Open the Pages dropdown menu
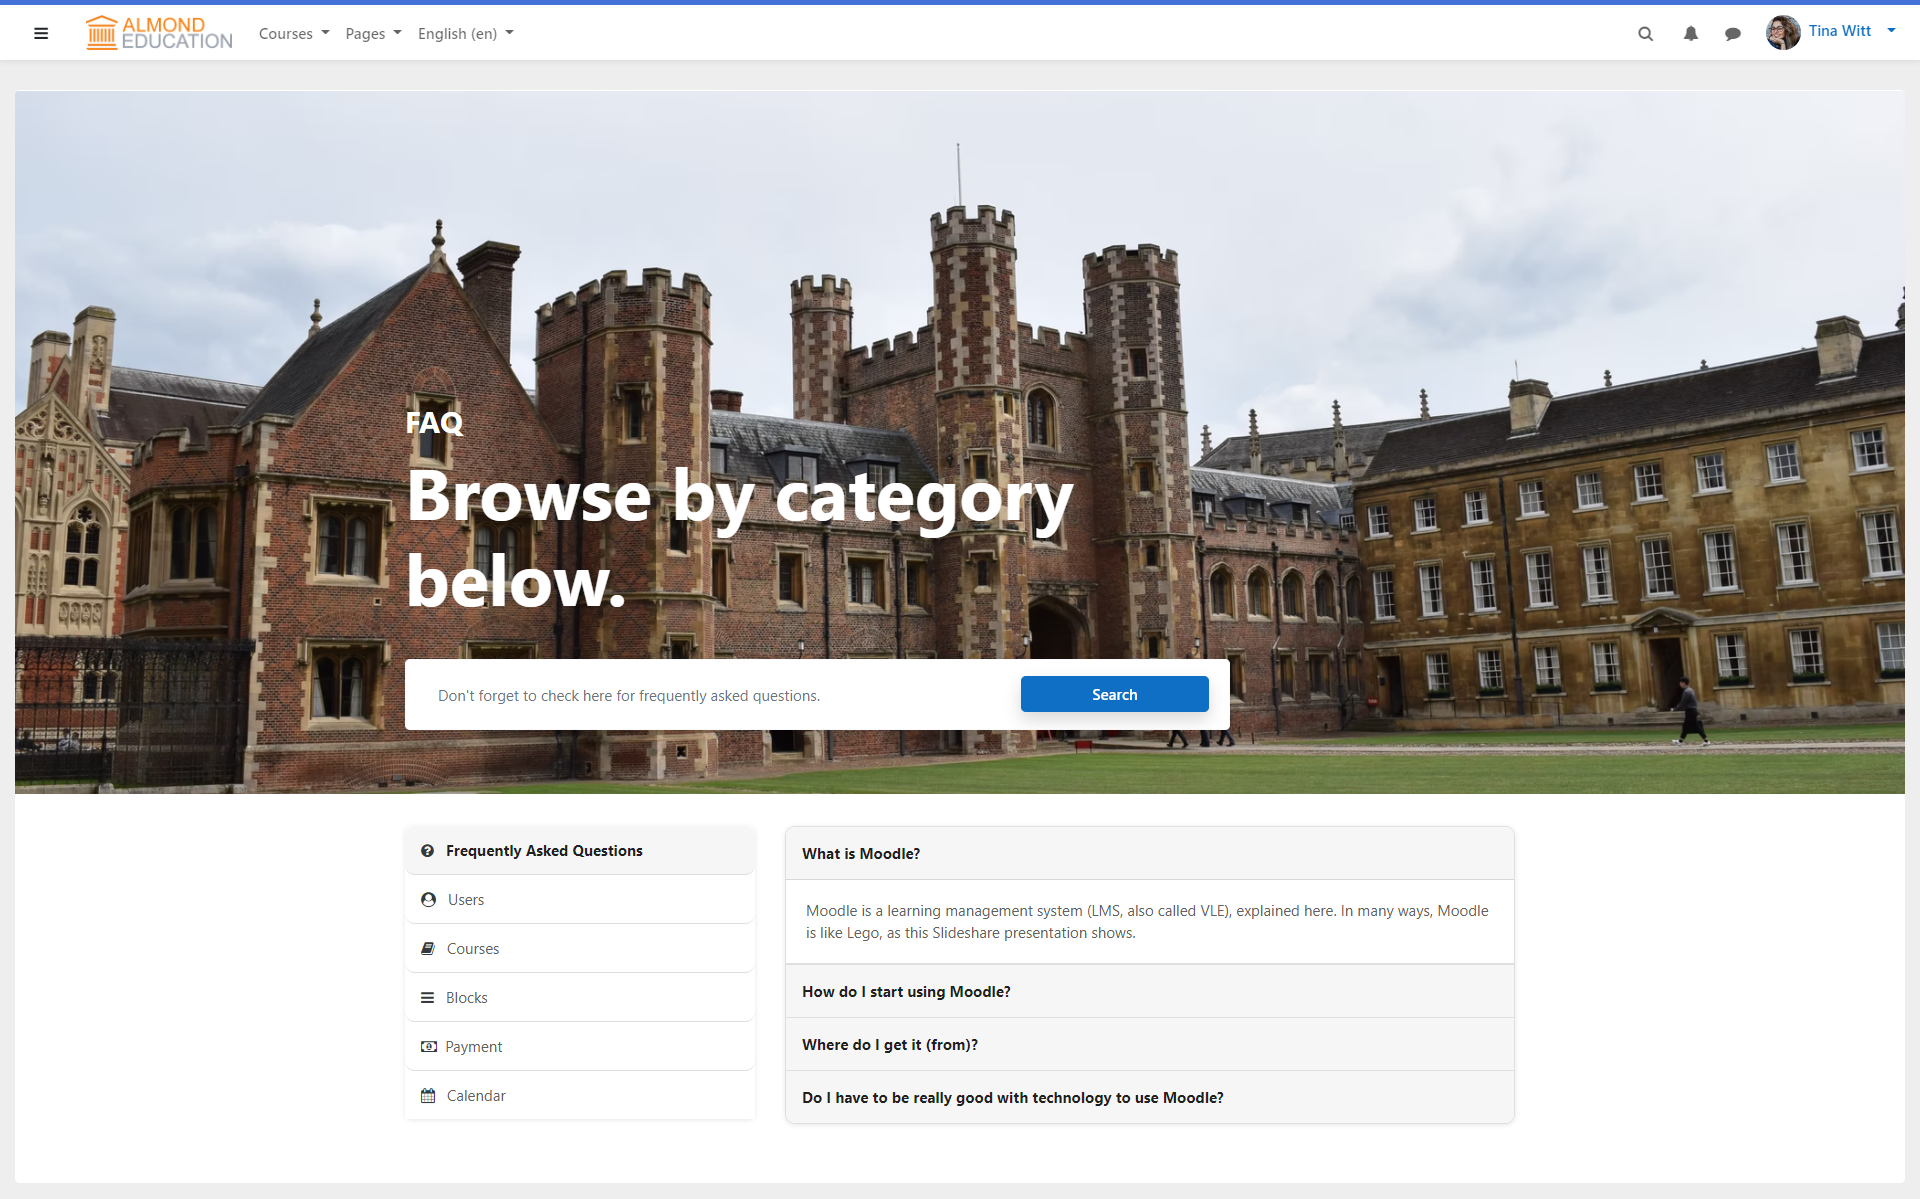The height and width of the screenshot is (1199, 1920). 373,33
